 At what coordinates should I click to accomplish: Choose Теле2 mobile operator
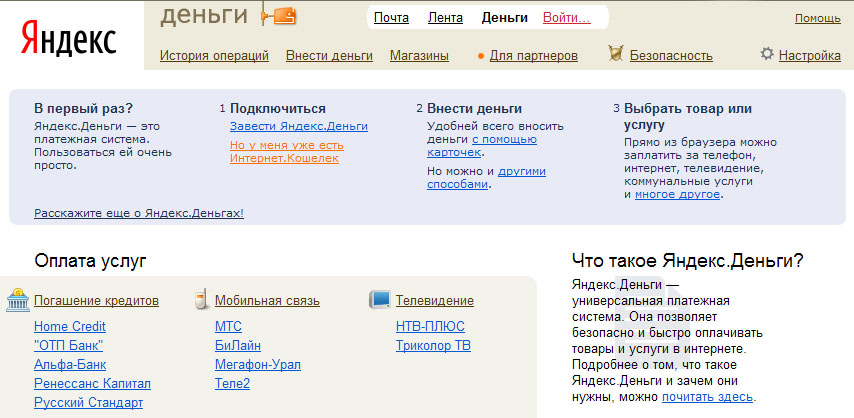coord(233,384)
